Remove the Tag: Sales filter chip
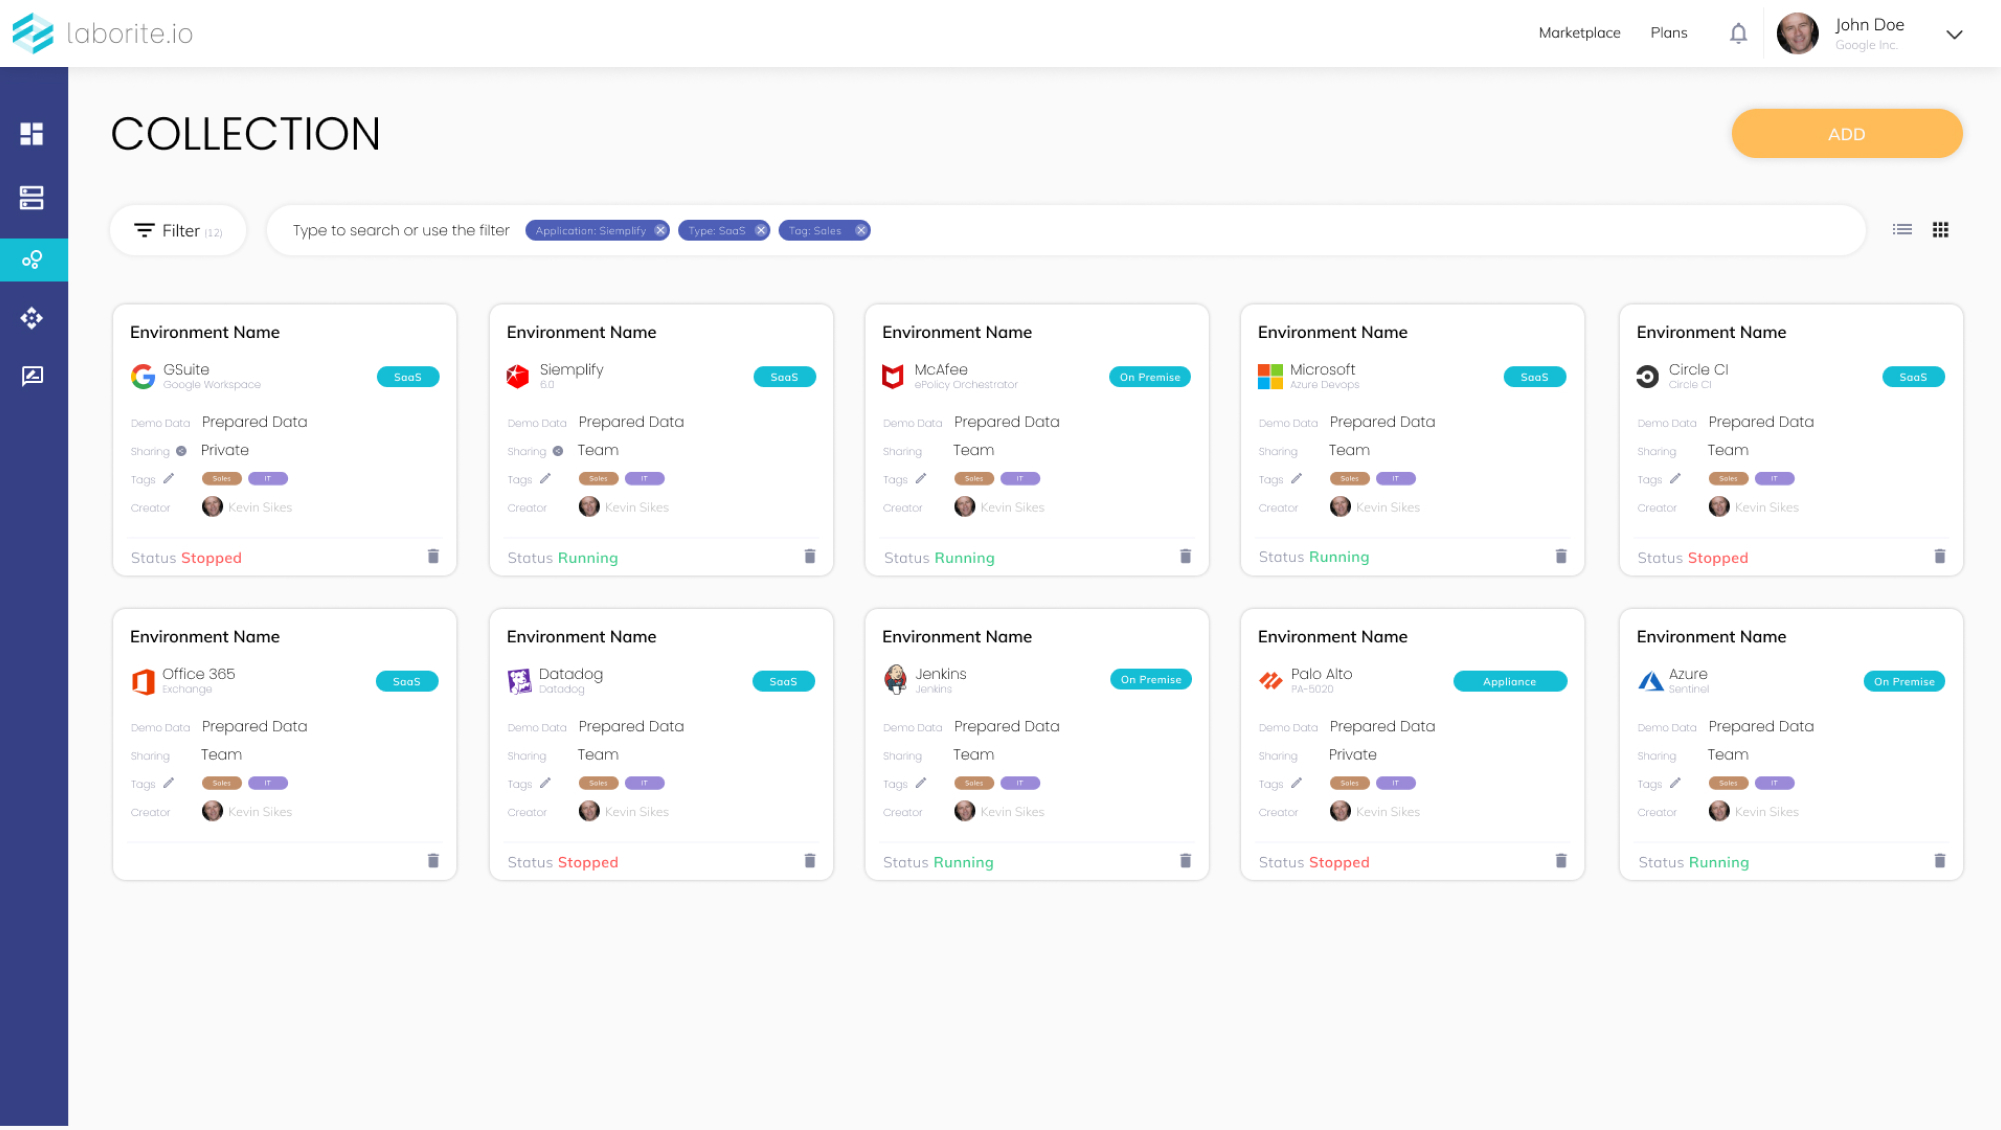 [861, 231]
